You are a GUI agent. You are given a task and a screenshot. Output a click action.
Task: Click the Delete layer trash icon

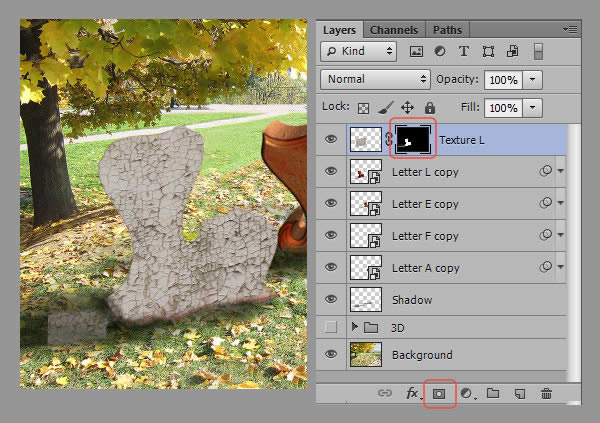(x=546, y=394)
